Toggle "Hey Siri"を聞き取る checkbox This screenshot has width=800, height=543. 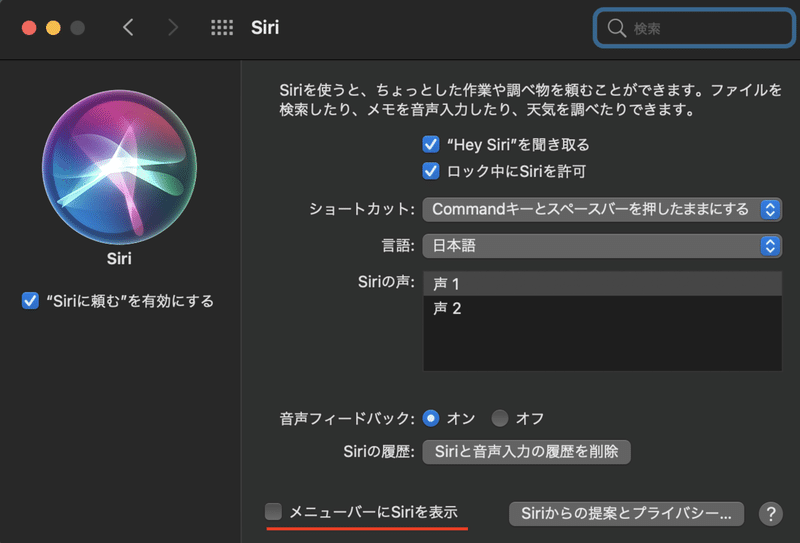pos(431,144)
